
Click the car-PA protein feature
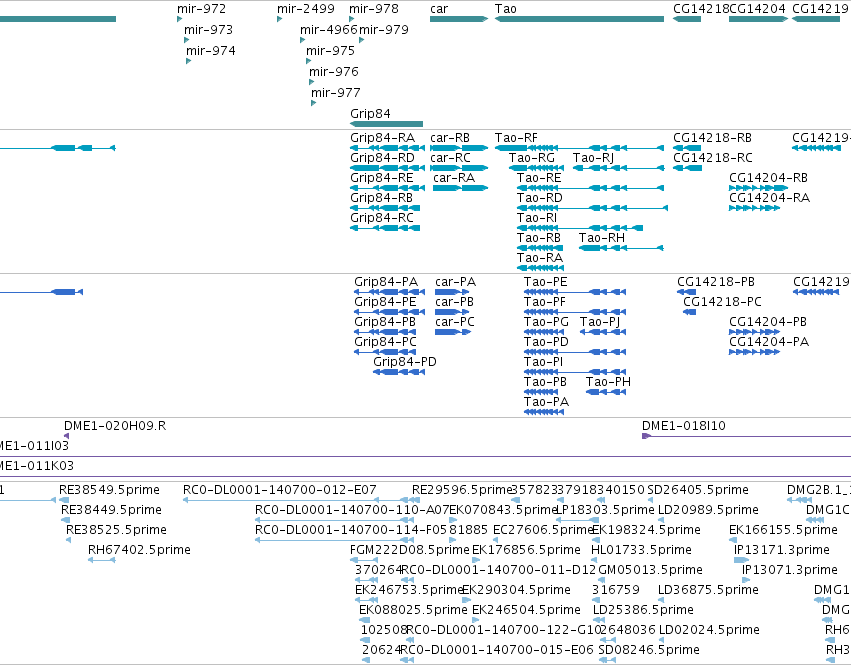[452, 292]
